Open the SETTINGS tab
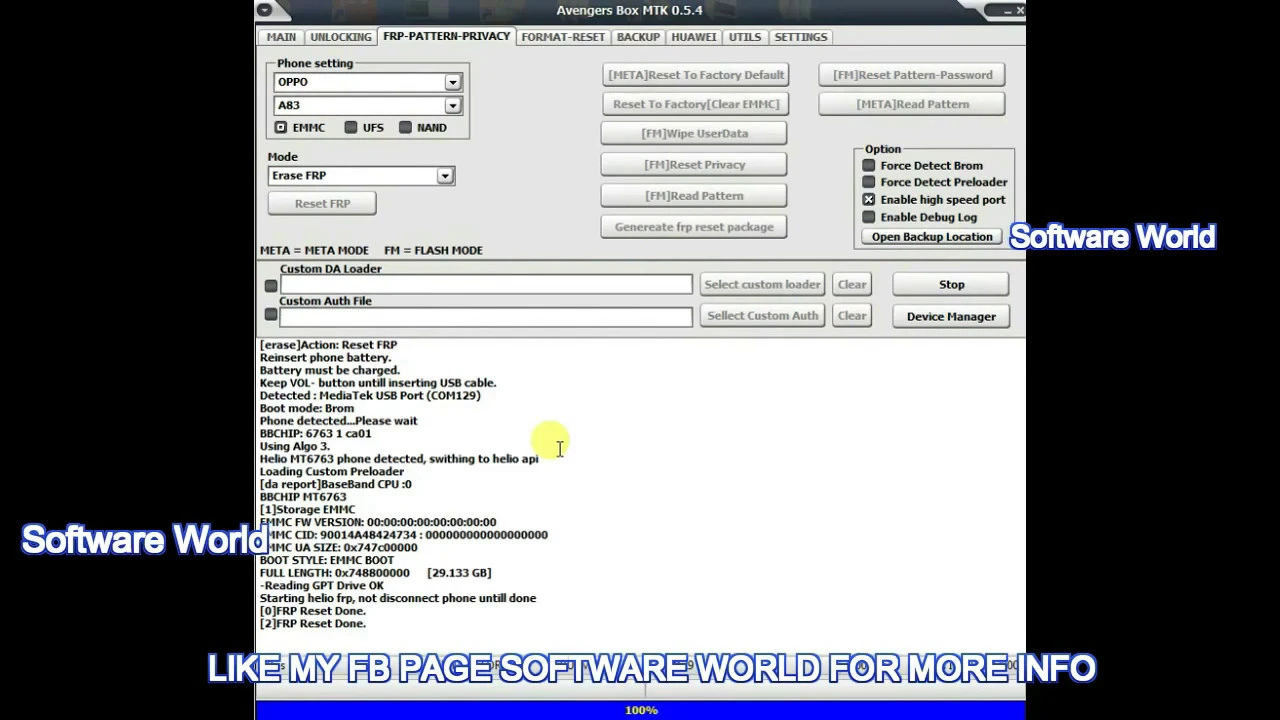Screen dimensions: 1280x720 801,37
